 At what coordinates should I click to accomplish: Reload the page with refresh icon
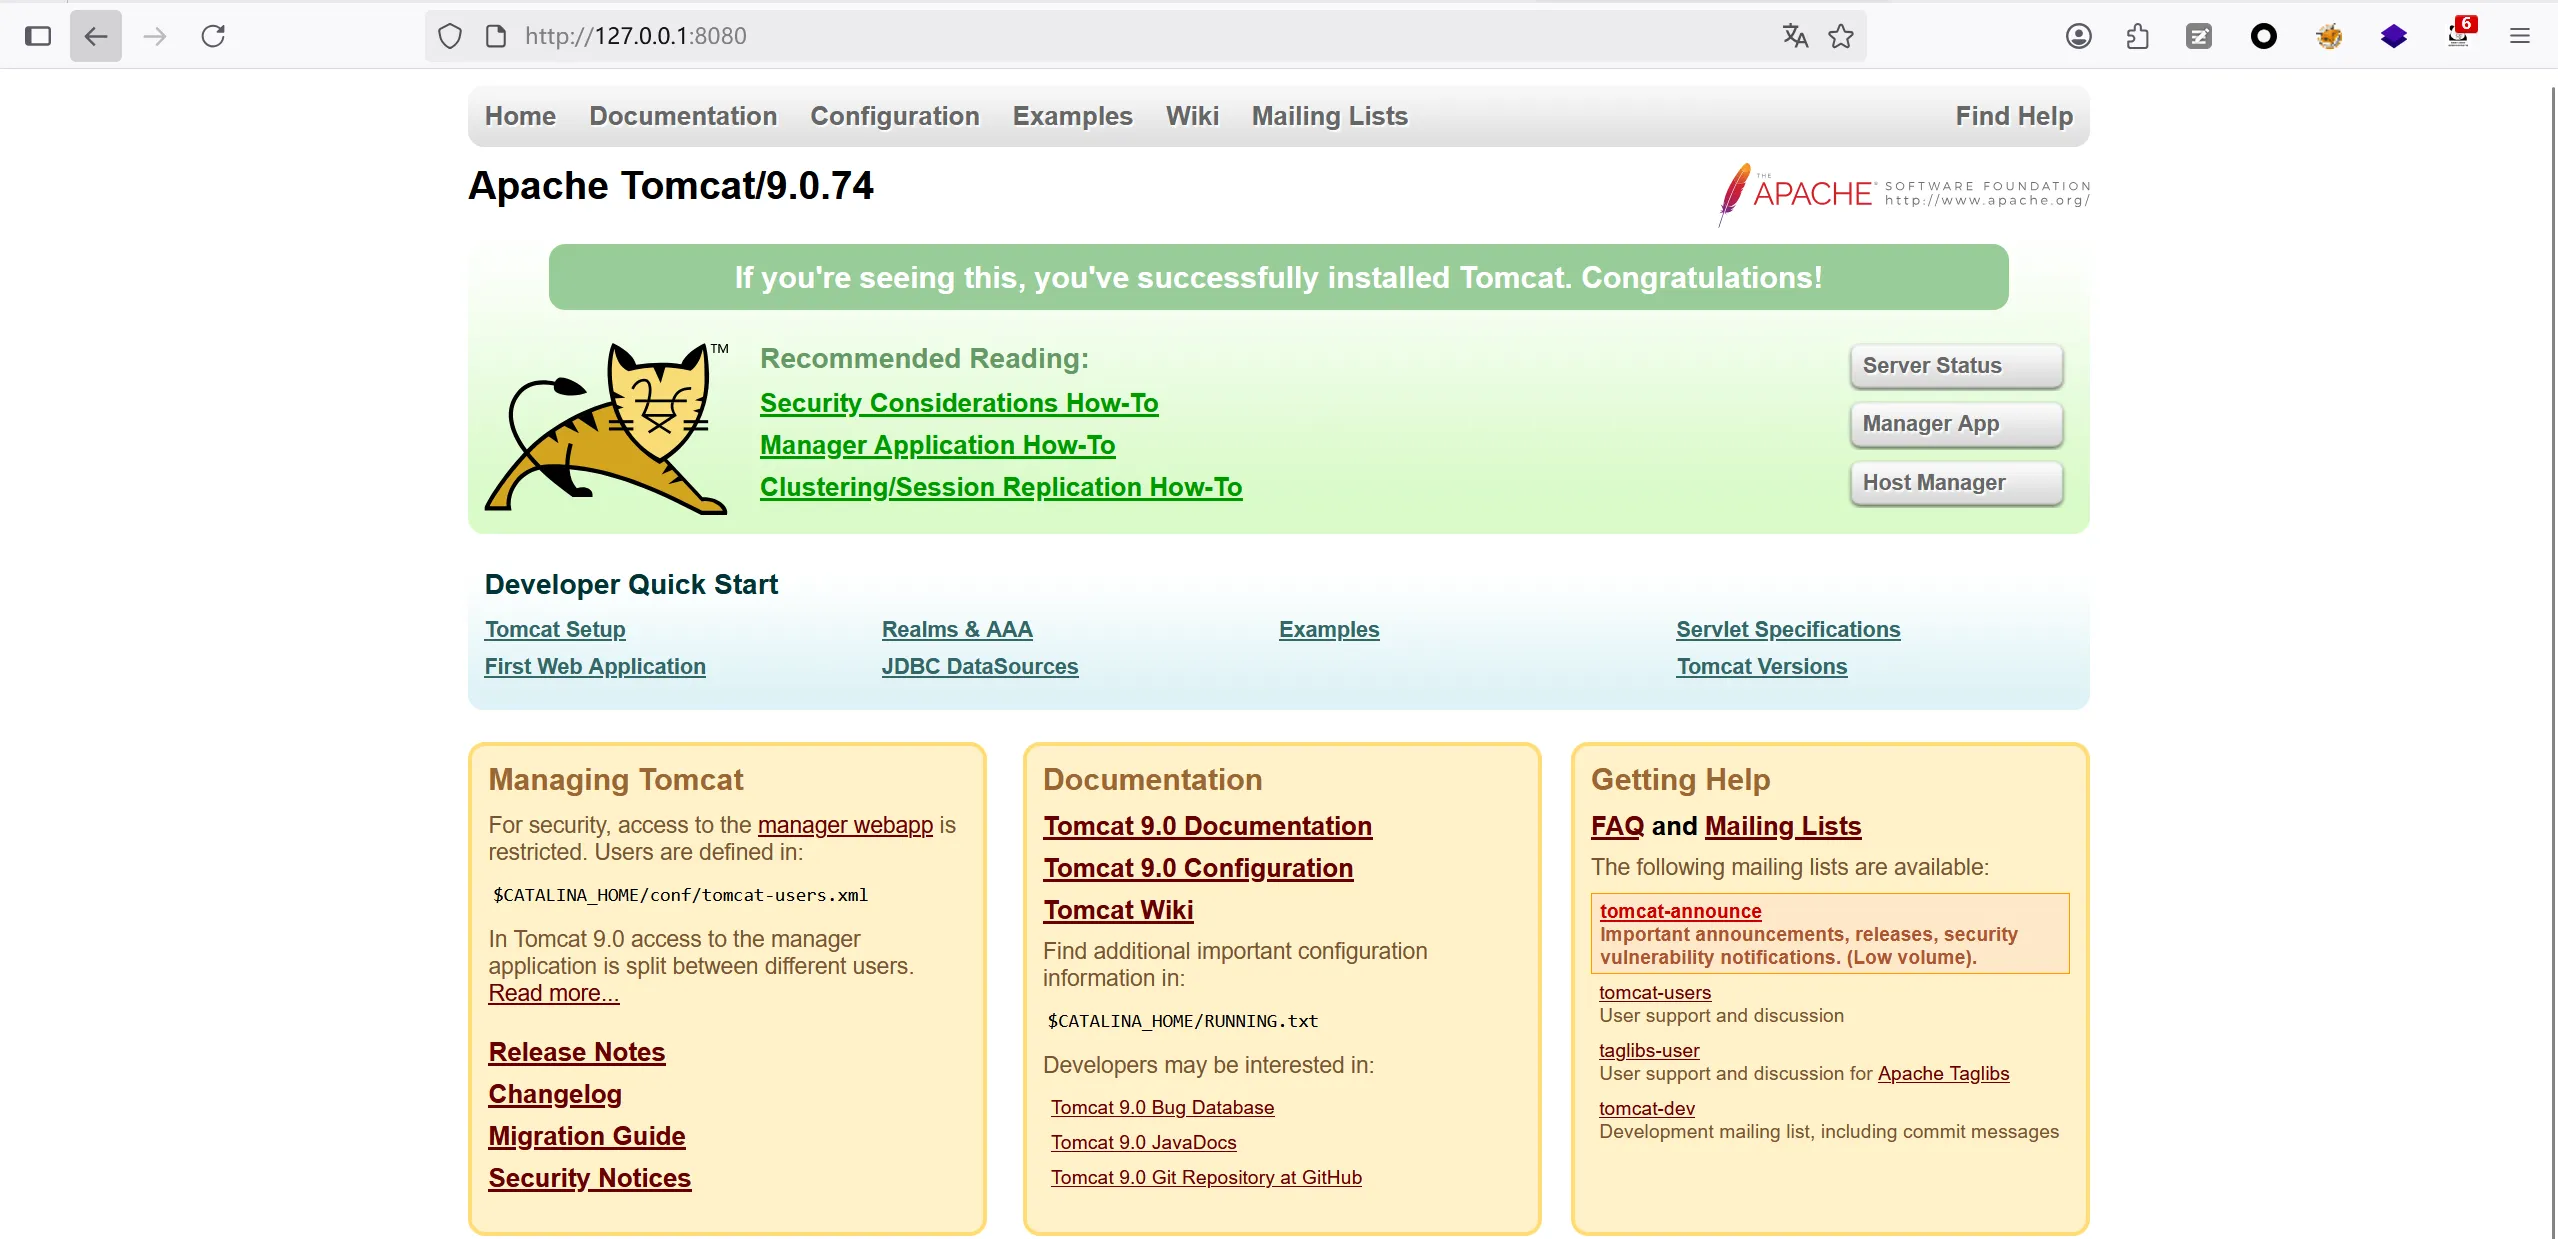click(213, 37)
